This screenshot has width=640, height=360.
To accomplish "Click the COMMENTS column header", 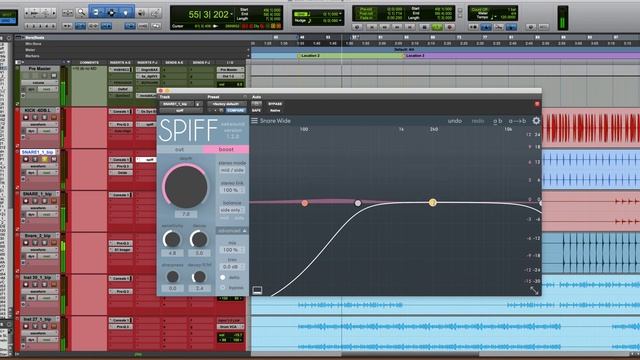I will (x=89, y=62).
